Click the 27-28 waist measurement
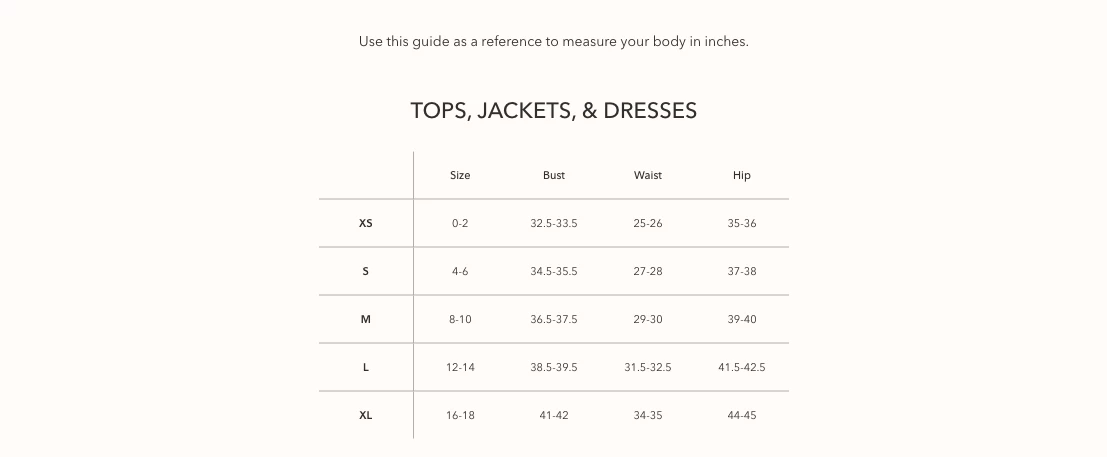 648,271
